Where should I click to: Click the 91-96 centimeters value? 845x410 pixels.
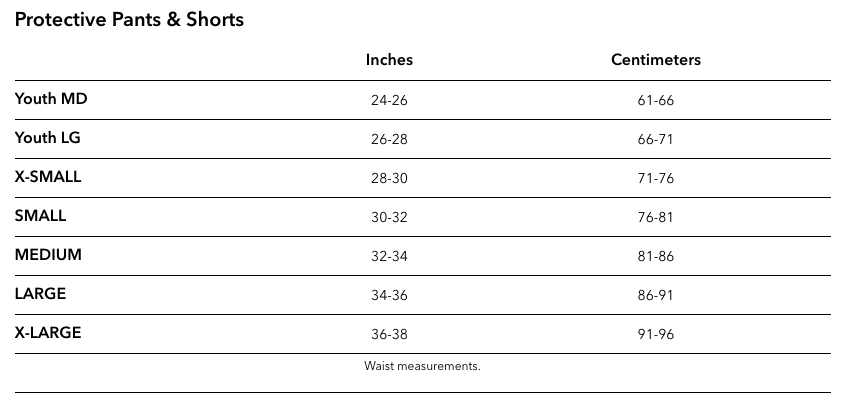pyautogui.click(x=655, y=335)
